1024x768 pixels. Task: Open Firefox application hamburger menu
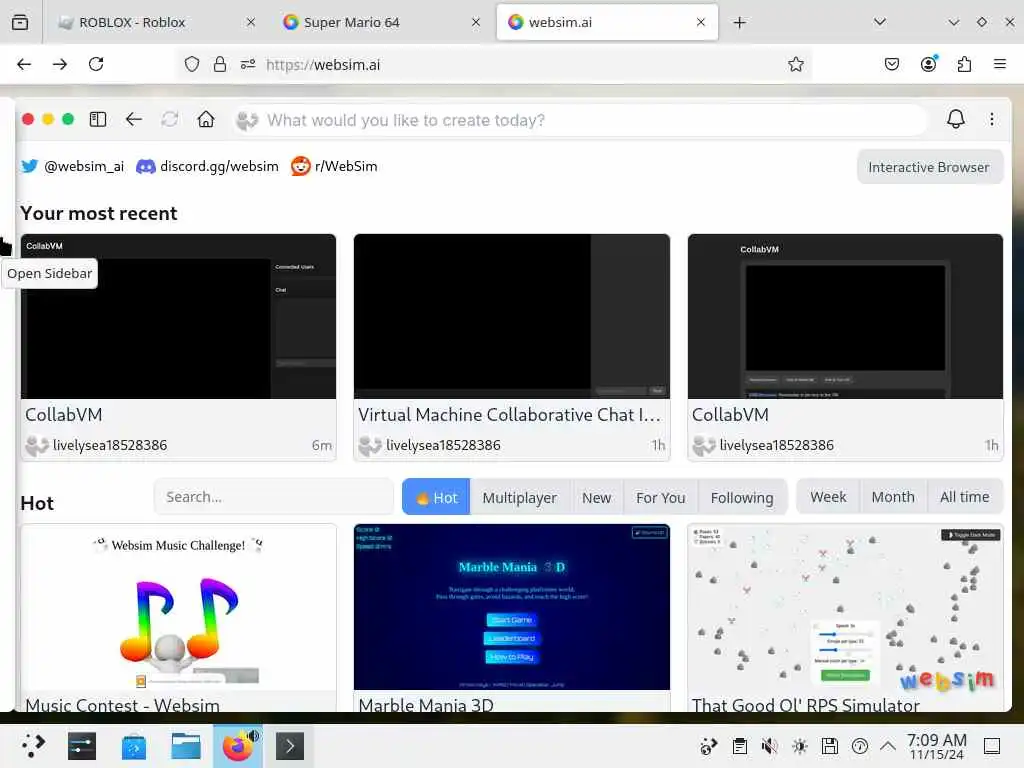pyautogui.click(x=1000, y=64)
